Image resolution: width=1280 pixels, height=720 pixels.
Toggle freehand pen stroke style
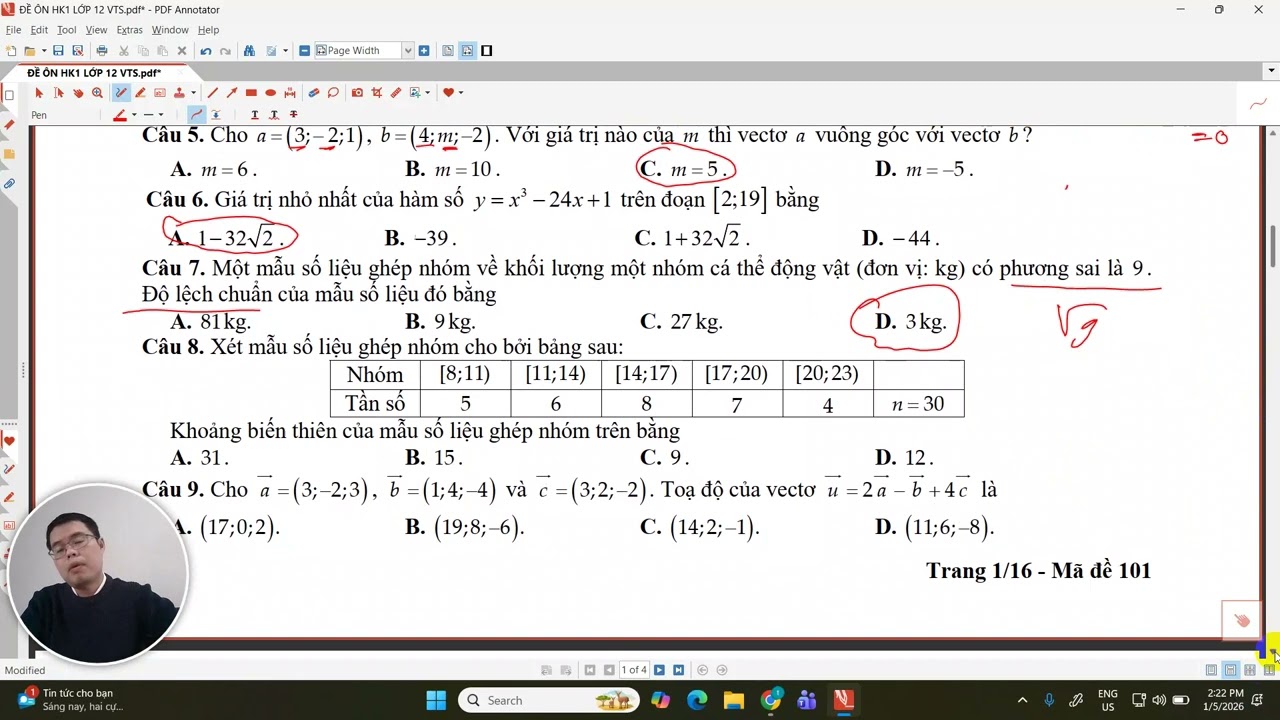tap(197, 115)
